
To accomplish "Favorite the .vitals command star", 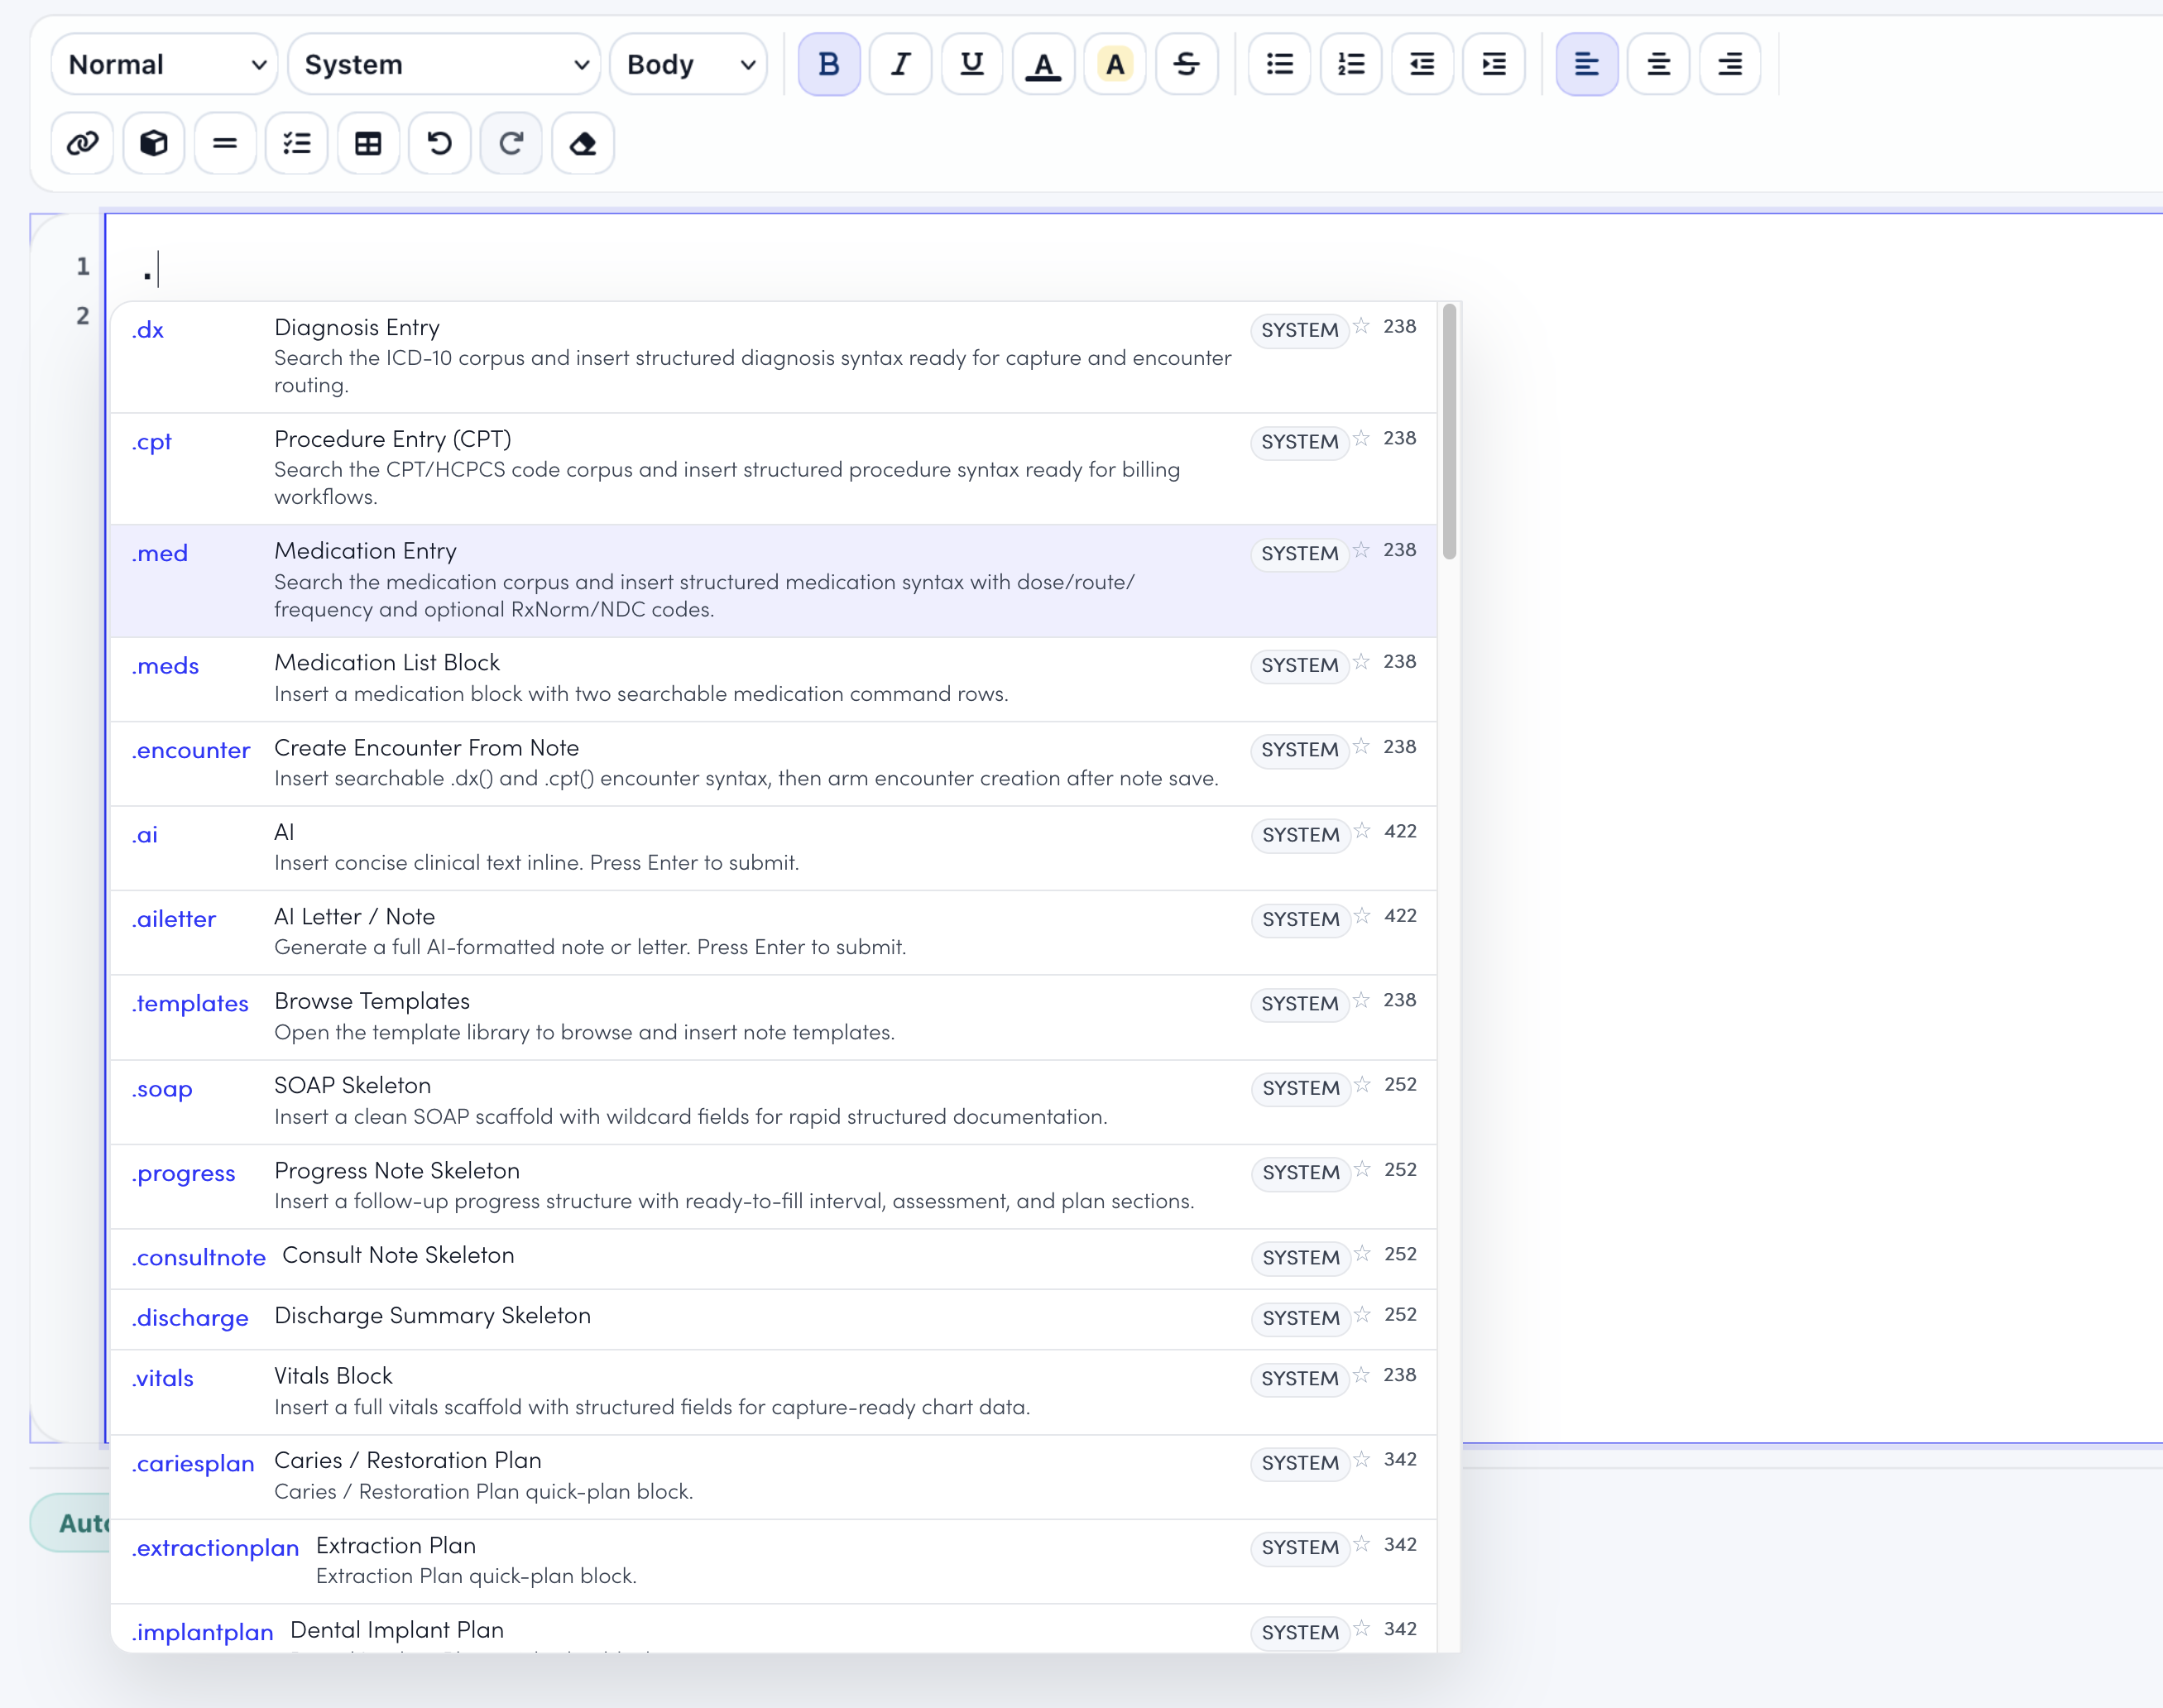I will click(1361, 1375).
